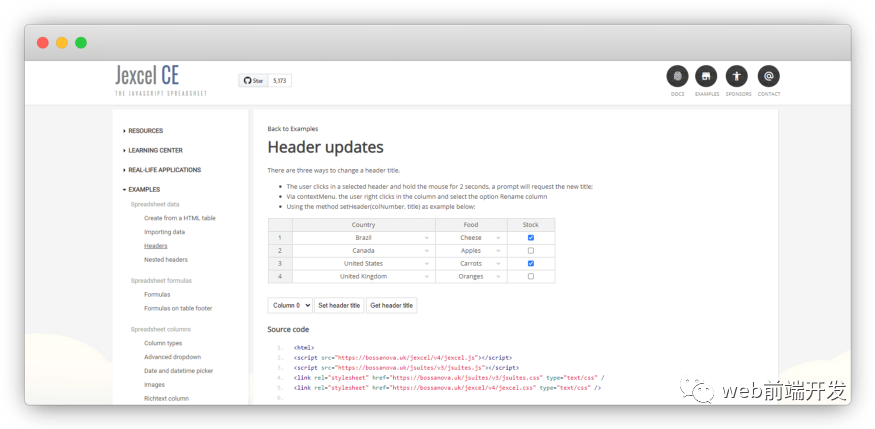Toggle Stock checkbox in United States row

531,263
